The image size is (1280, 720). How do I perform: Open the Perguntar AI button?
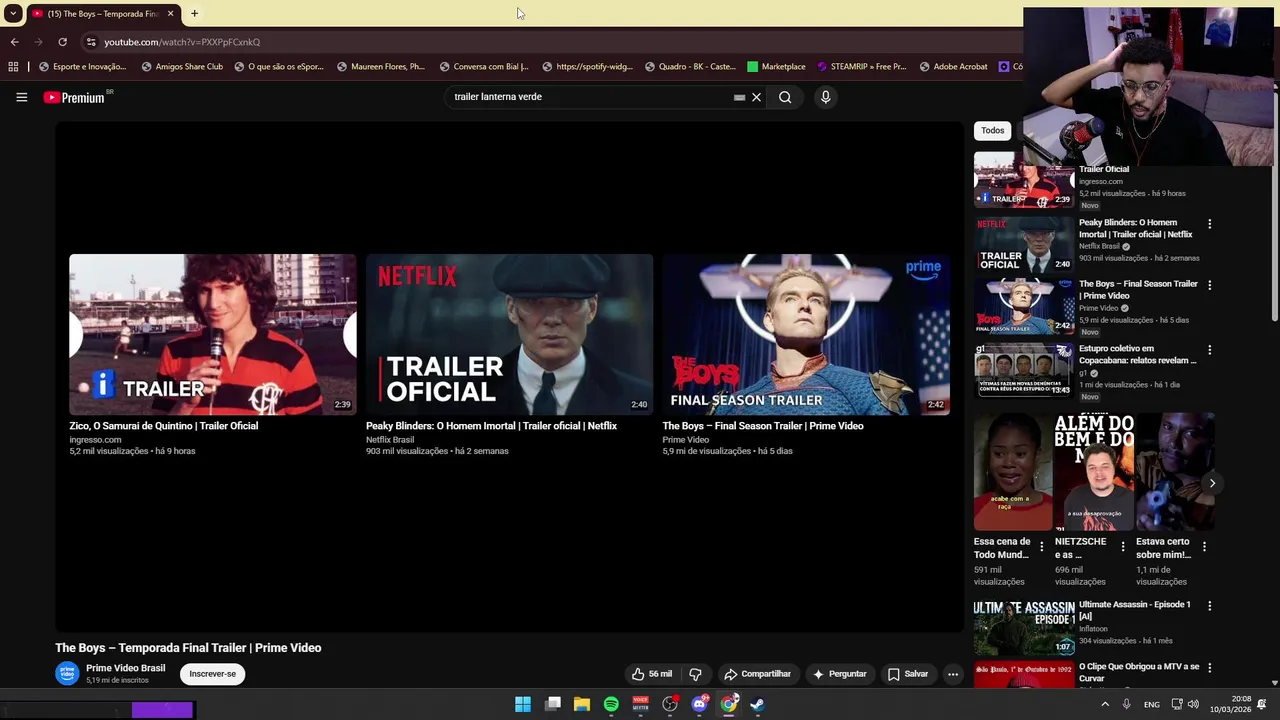click(840, 674)
